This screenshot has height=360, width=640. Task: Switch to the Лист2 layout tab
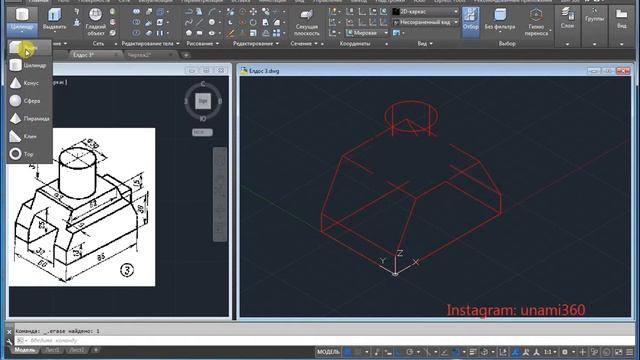76,350
